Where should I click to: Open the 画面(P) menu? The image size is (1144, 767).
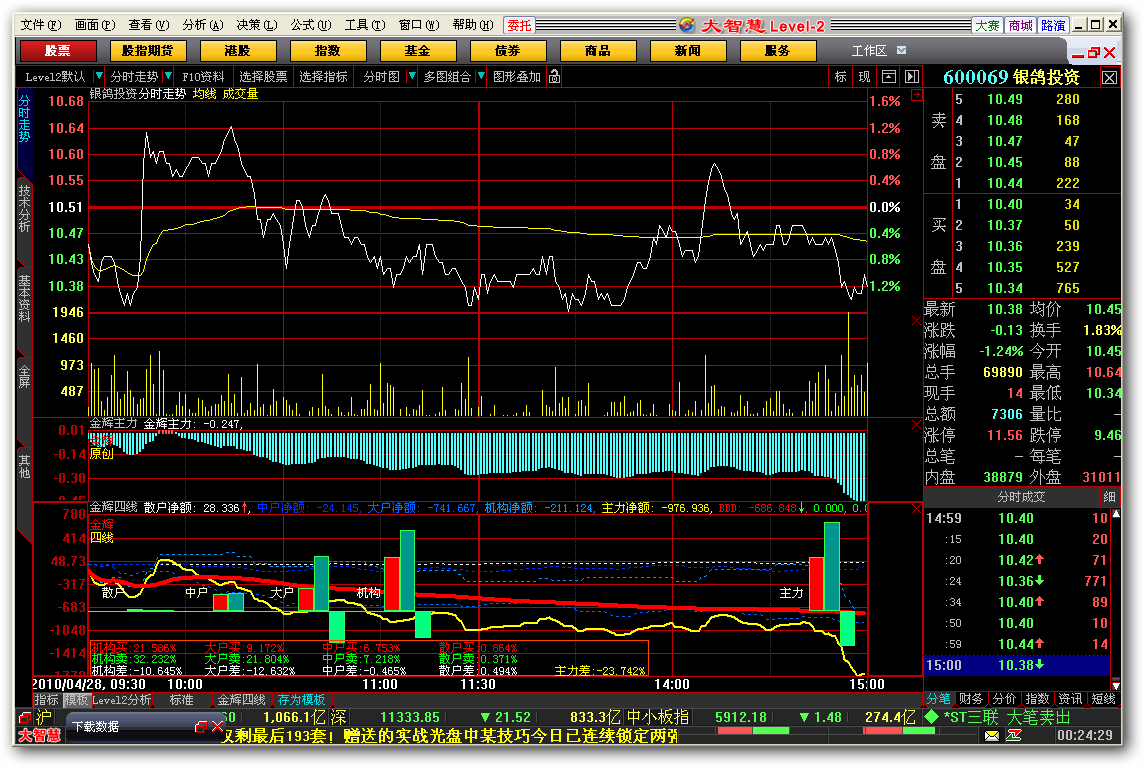95,25
